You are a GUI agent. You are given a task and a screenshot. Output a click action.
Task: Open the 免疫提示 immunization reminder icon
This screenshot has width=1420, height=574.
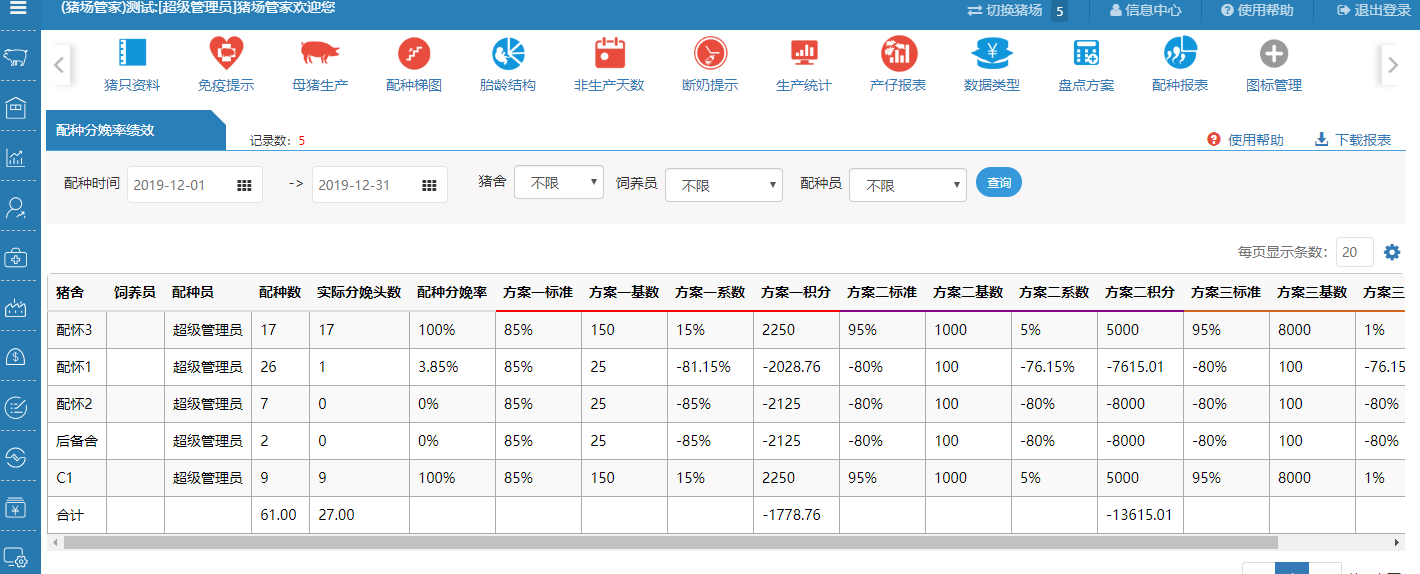pyautogui.click(x=226, y=54)
